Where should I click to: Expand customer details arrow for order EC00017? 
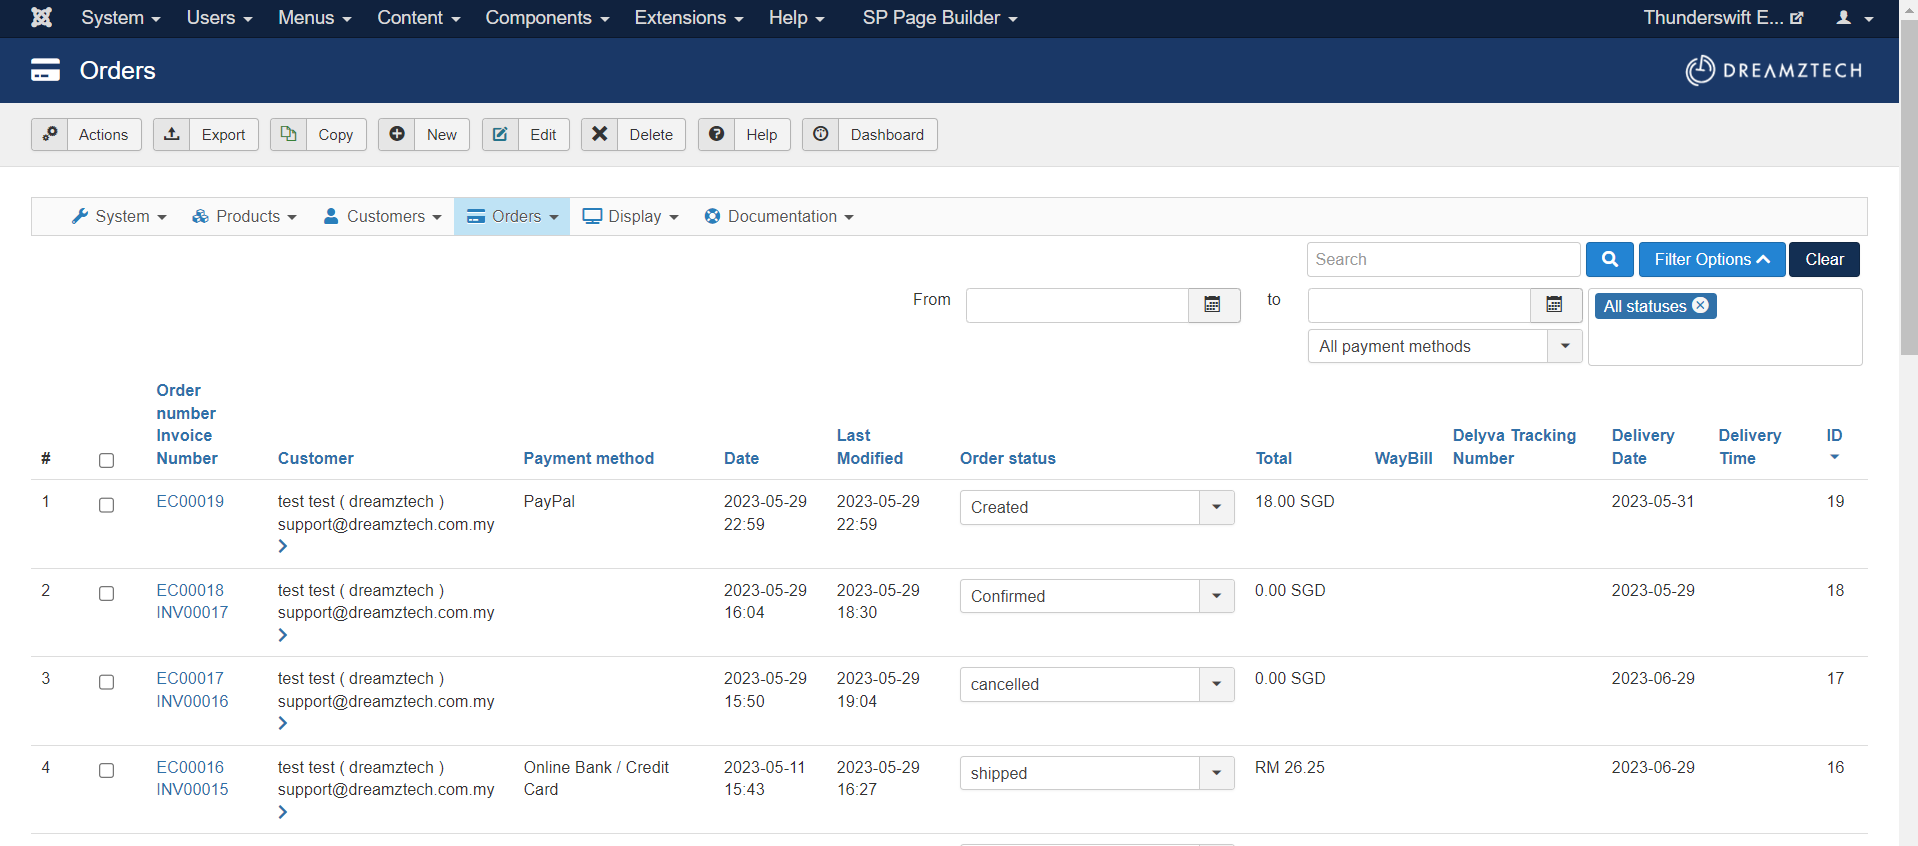[283, 723]
